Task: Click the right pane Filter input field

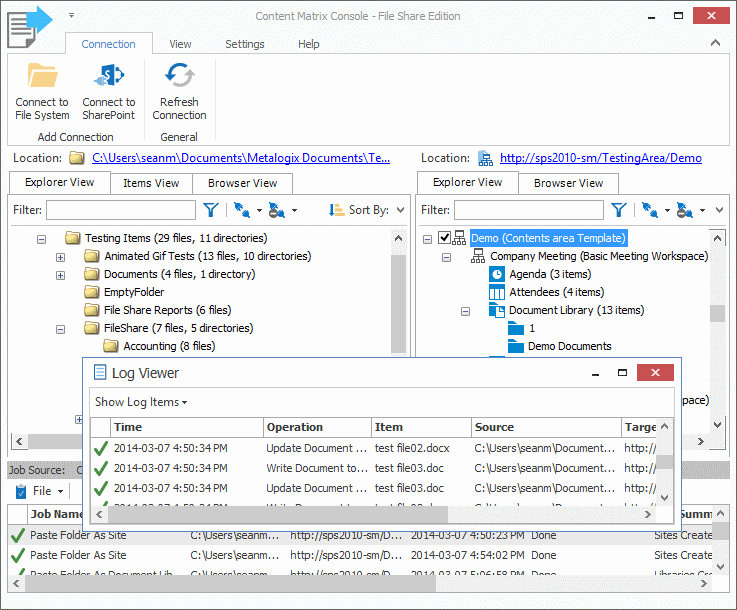Action: tap(529, 210)
